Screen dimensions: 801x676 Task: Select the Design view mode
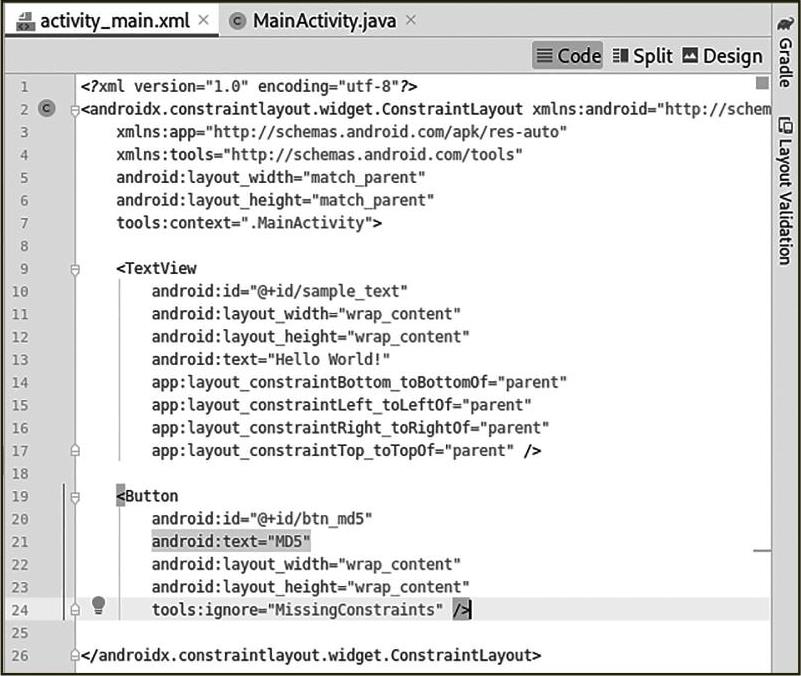[722, 56]
